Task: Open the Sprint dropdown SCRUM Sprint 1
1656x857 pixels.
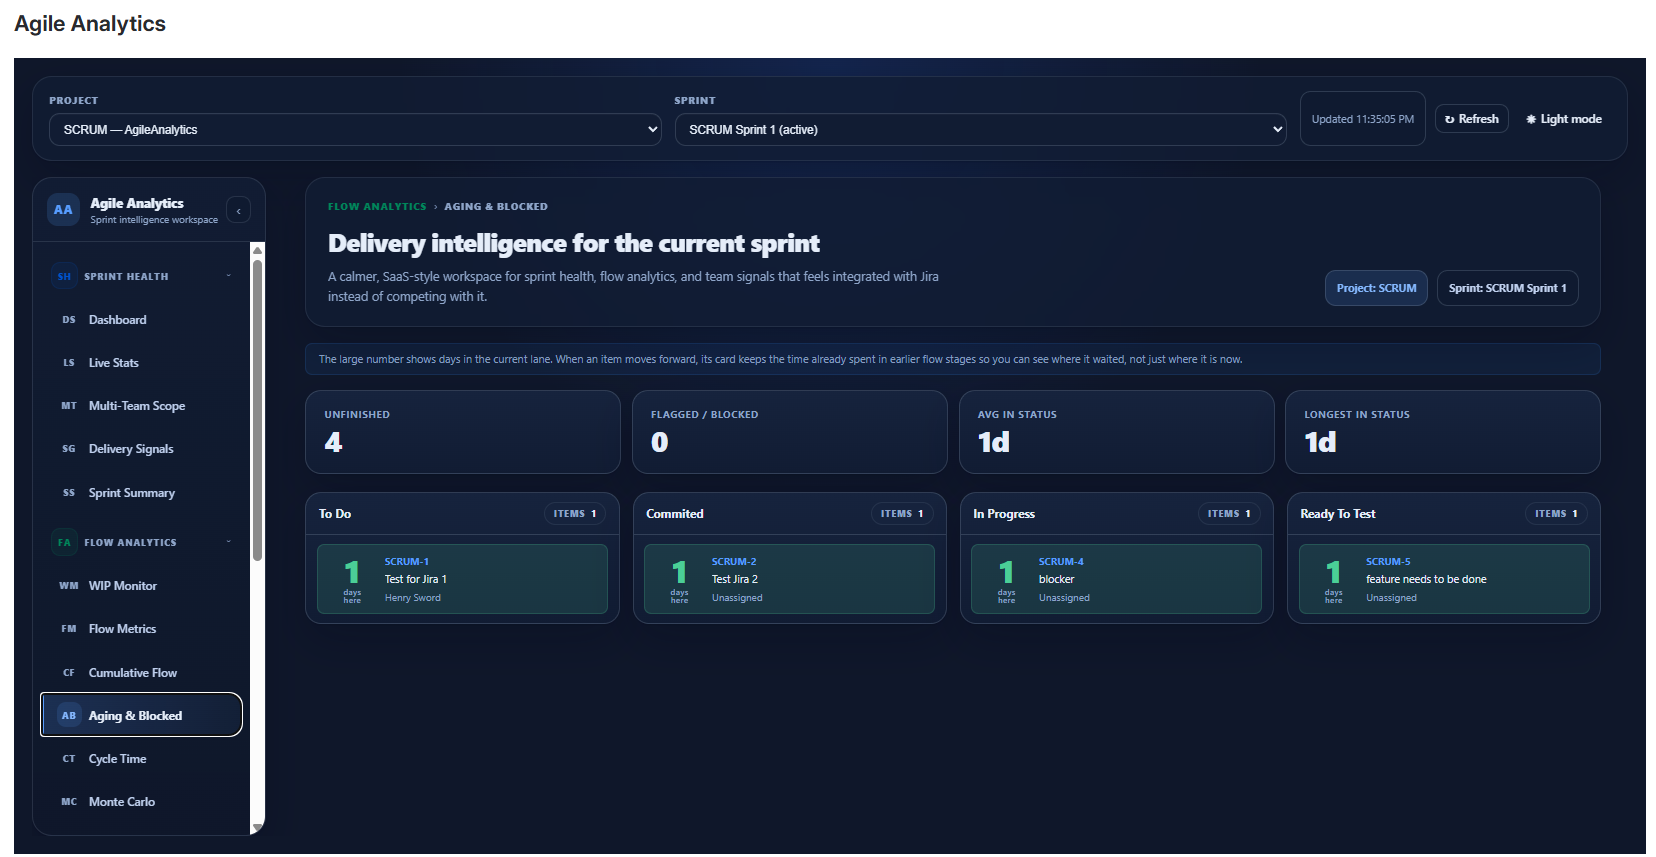Action: (980, 130)
